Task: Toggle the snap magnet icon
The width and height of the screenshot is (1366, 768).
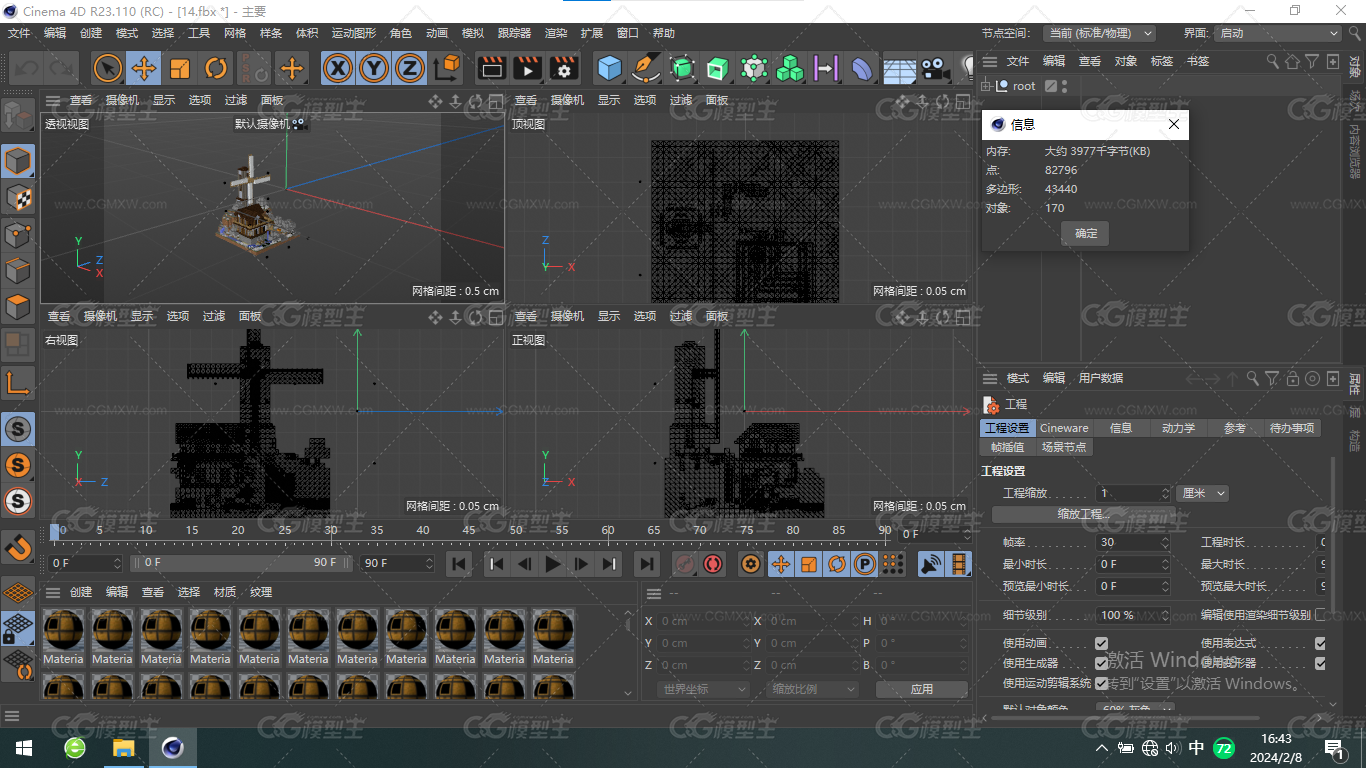Action: coord(18,547)
